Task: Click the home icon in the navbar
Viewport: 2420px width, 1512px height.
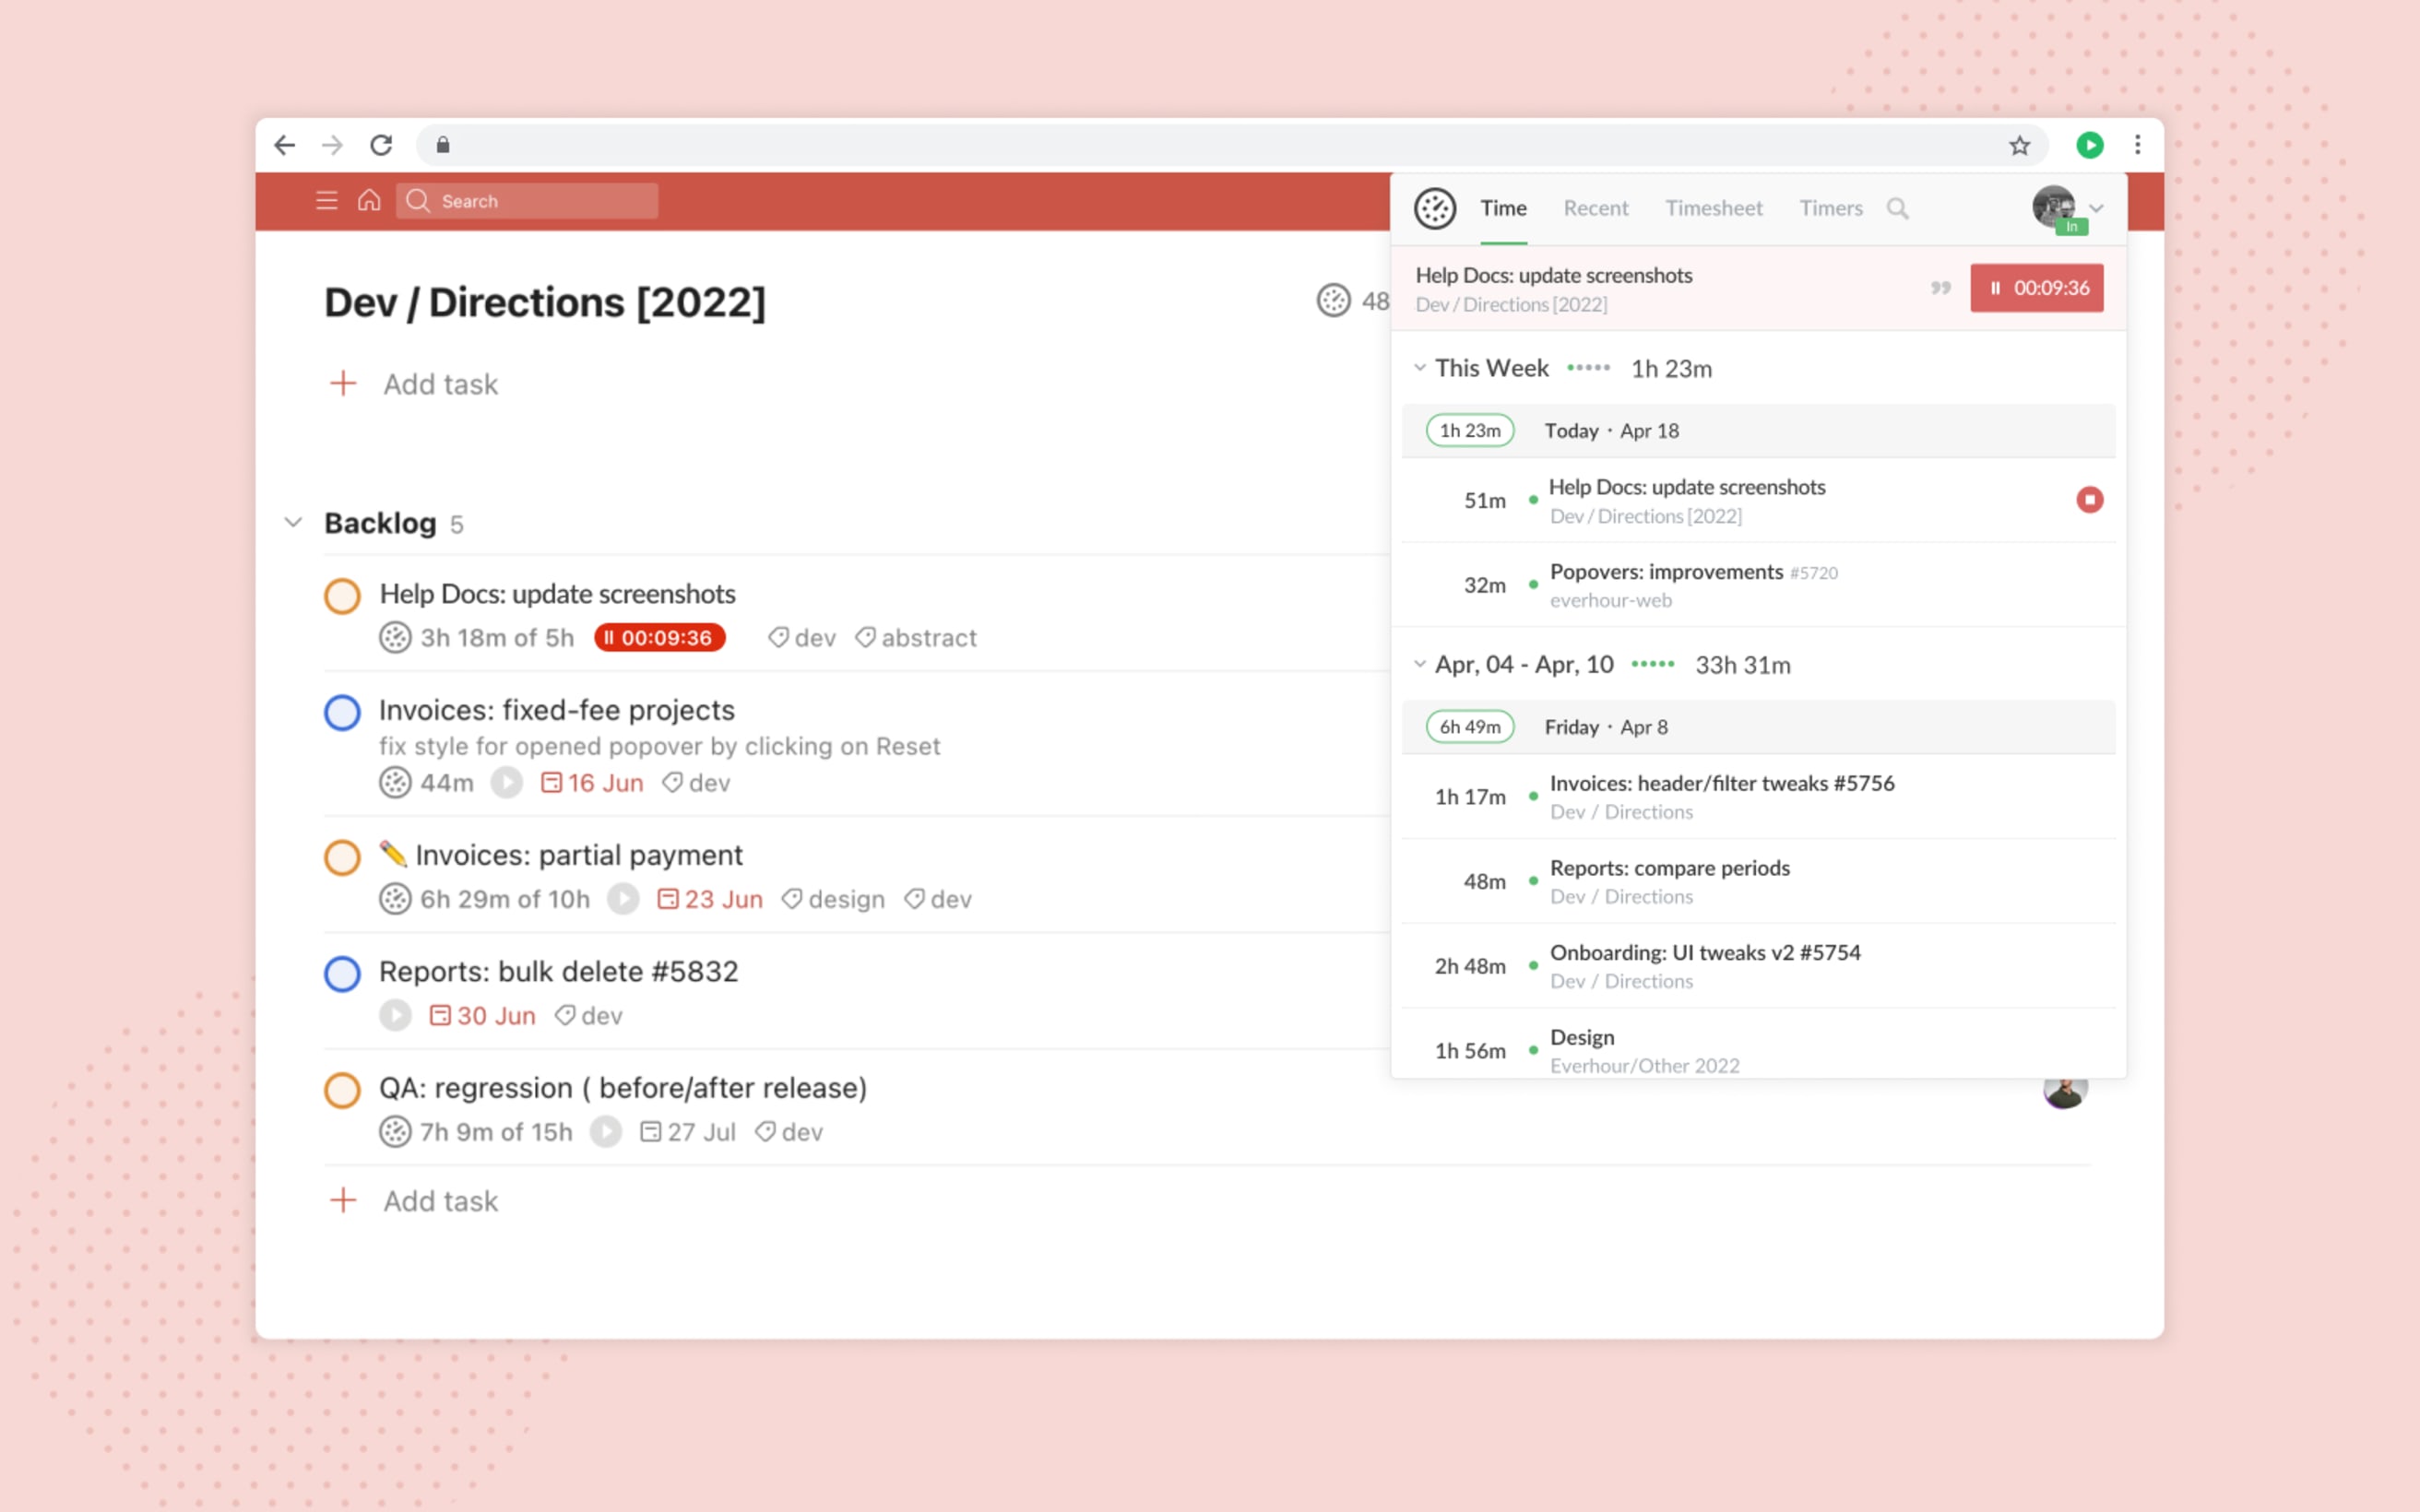Action: [369, 200]
